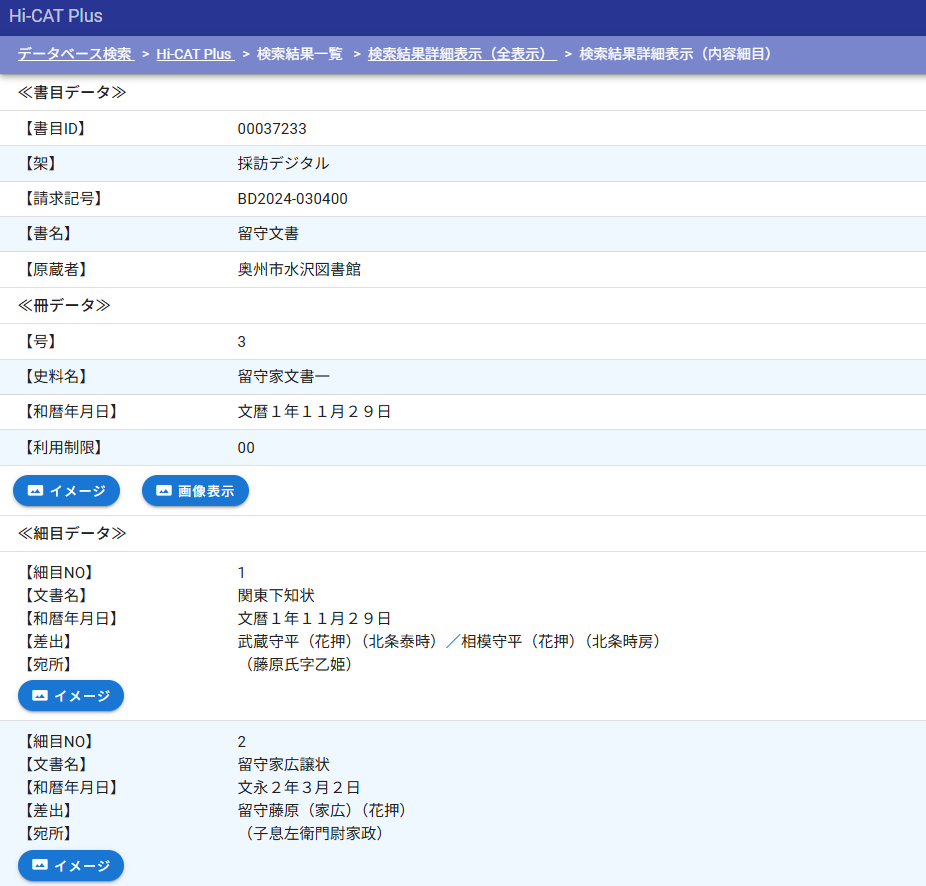926x886 pixels.
Task: Return to 検索結果詳細表示（全表示） page
Action: [x=462, y=54]
